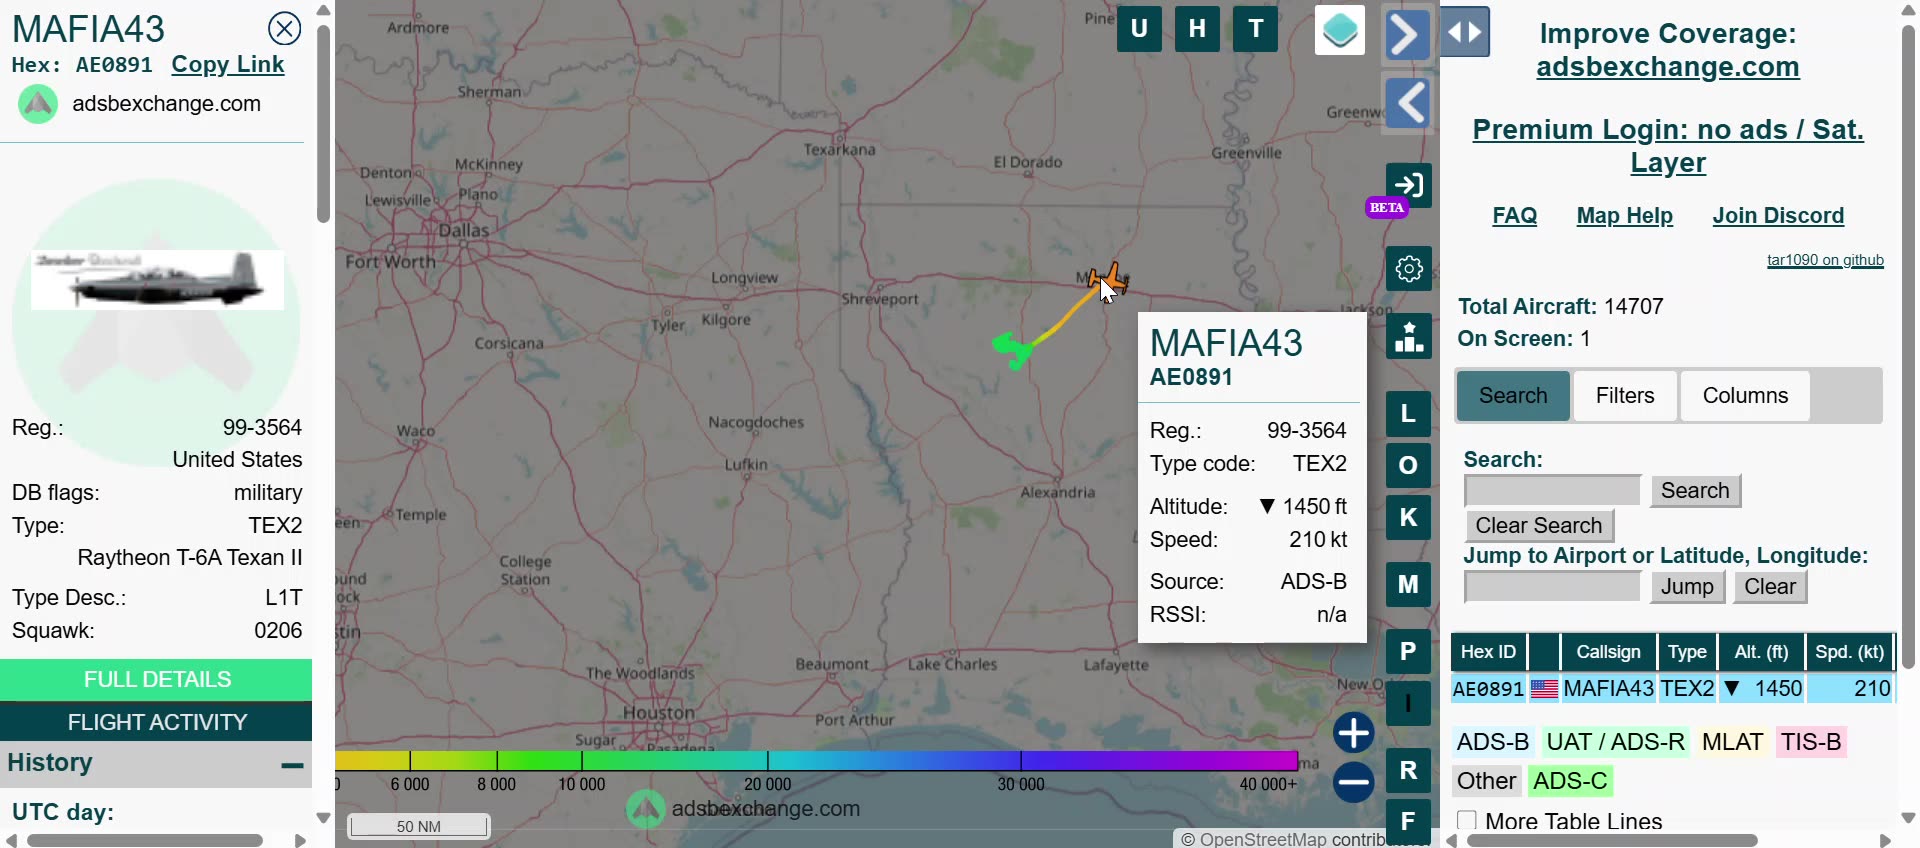Toggle the O map option button
Image resolution: width=1920 pixels, height=848 pixels.
point(1408,466)
